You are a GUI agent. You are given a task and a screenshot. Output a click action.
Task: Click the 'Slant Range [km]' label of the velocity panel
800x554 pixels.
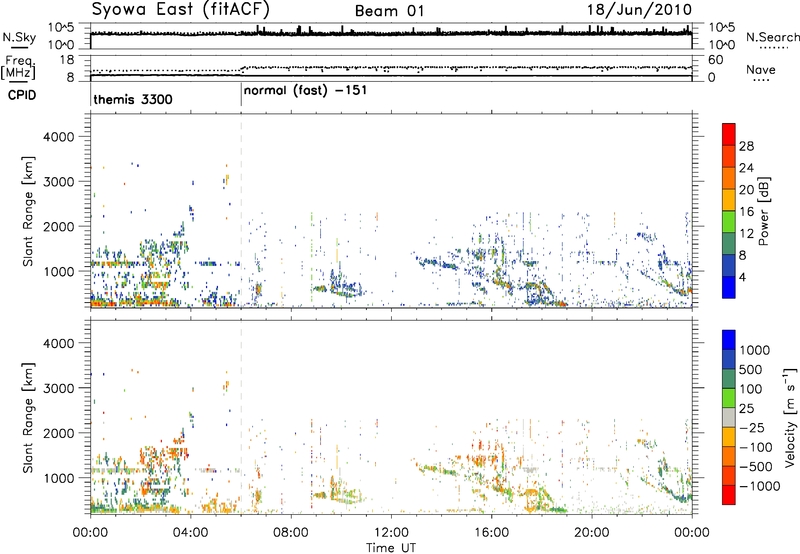pyautogui.click(x=28, y=417)
